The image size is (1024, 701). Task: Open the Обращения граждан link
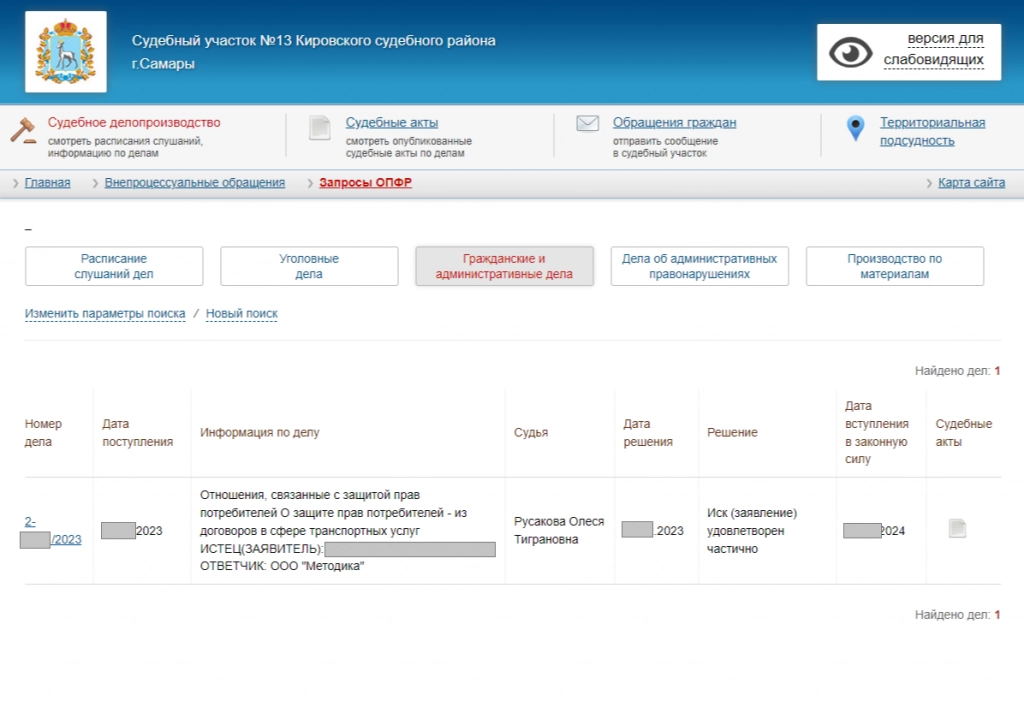click(x=674, y=122)
